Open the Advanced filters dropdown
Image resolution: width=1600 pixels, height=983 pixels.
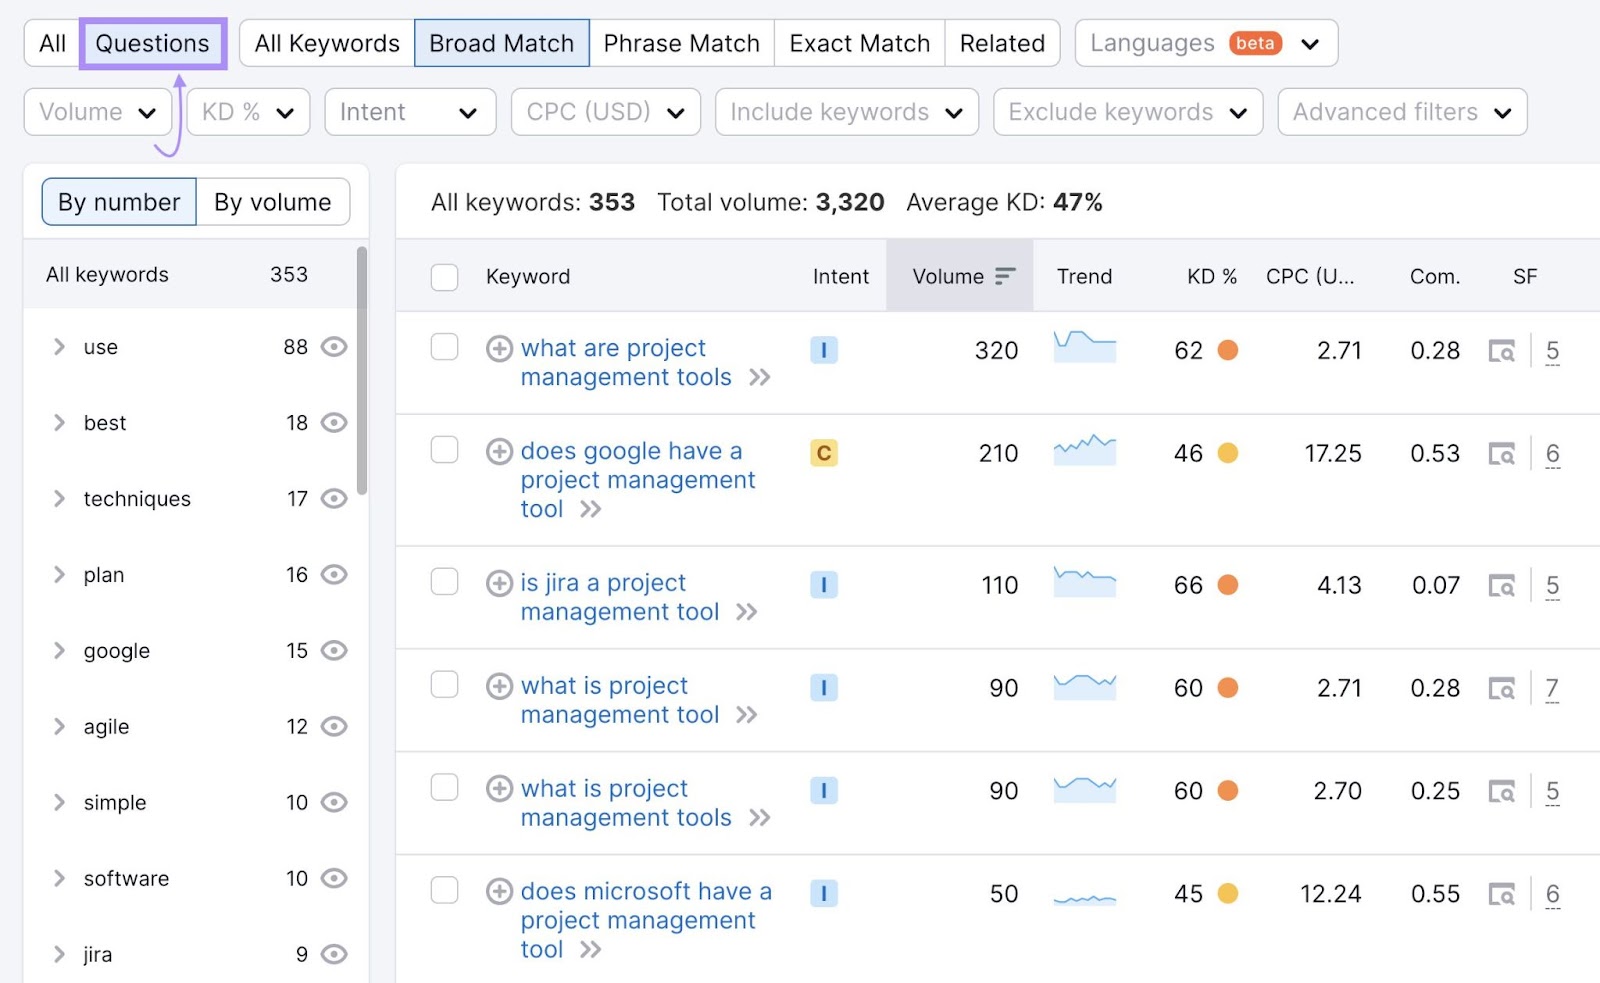coord(1401,112)
